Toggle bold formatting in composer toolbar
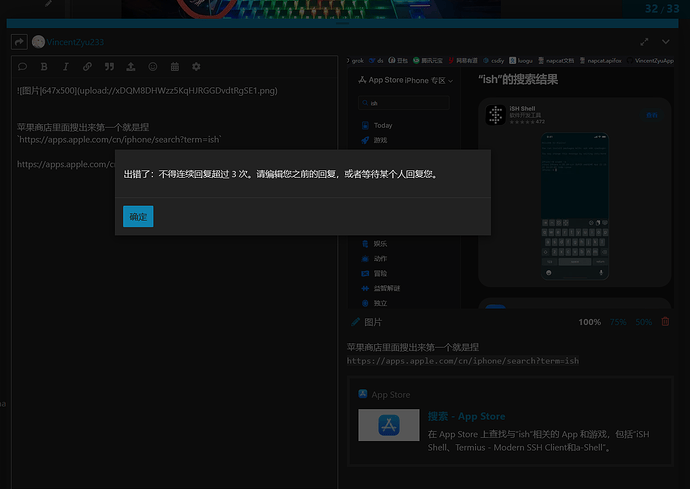The image size is (690, 489). pos(44,66)
